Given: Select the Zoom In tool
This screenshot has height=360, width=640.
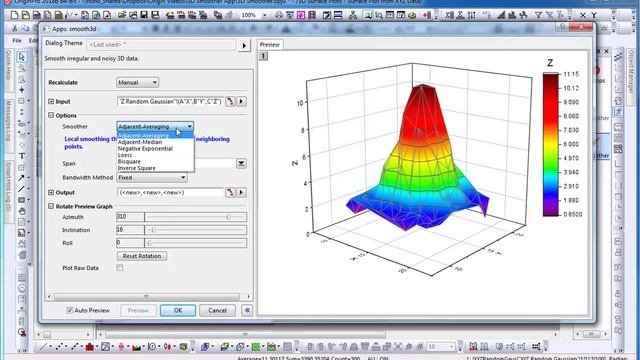Looking at the screenshot, I should pyautogui.click(x=22, y=68).
